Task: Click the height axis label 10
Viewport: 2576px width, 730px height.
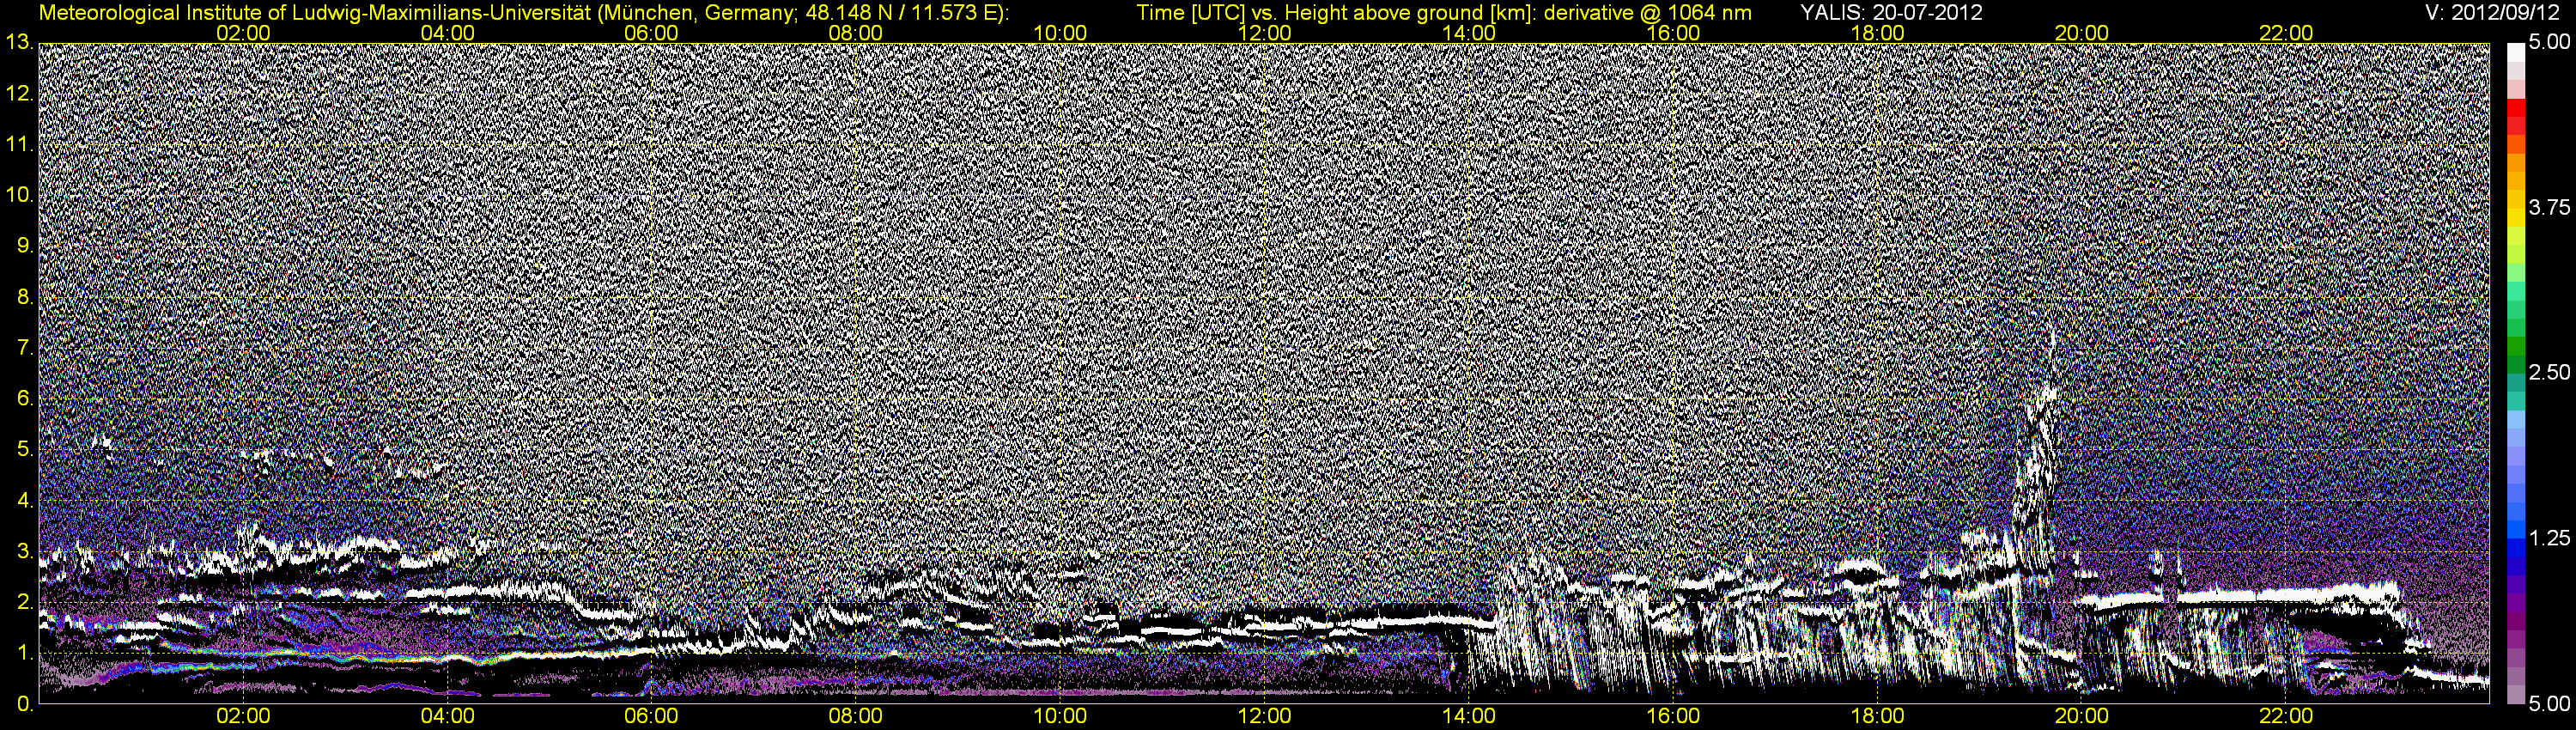Action: (18, 195)
